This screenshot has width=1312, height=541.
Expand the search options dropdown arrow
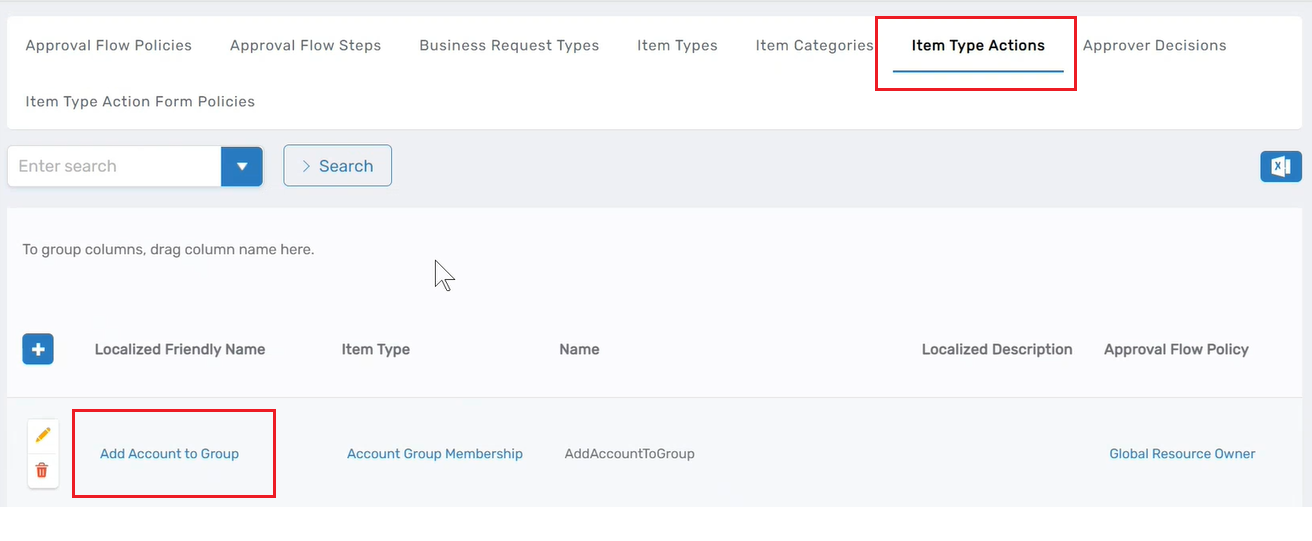pos(242,166)
